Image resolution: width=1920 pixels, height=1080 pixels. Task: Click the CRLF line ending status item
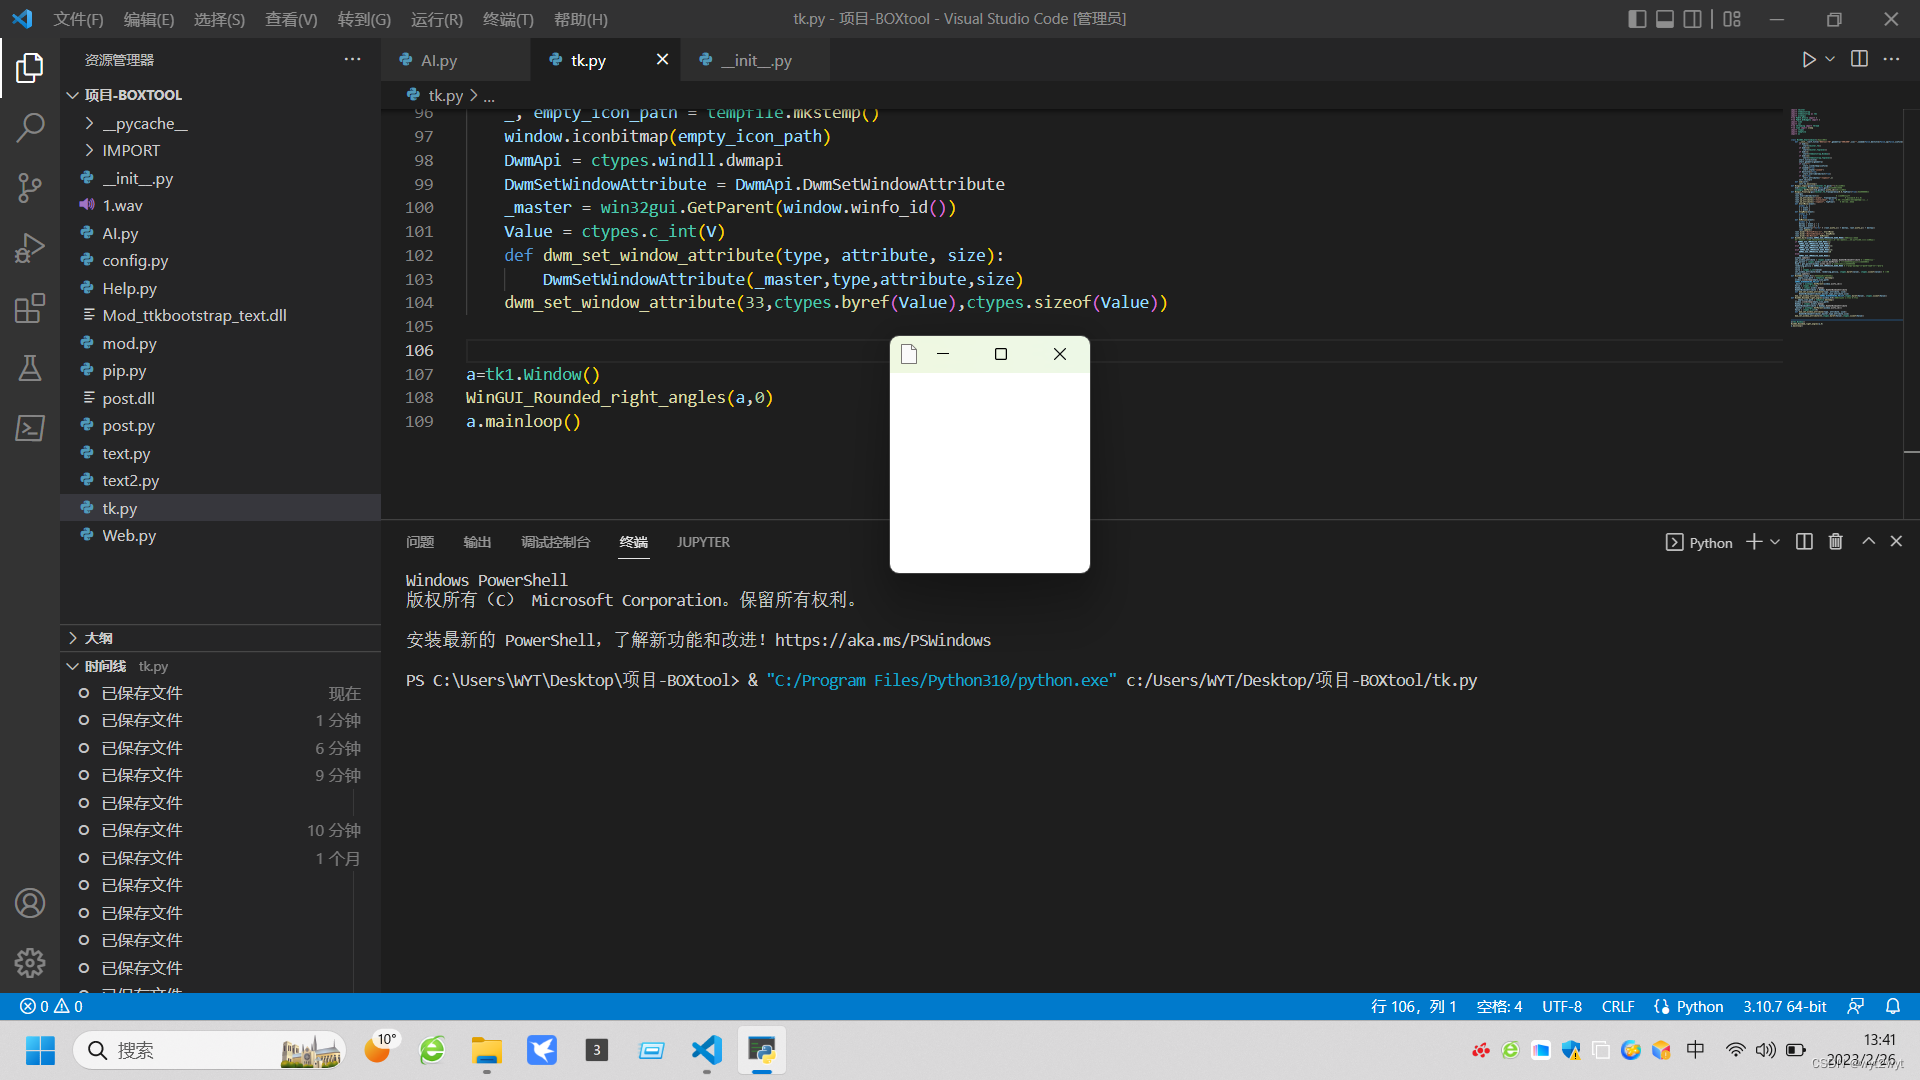click(1617, 1006)
